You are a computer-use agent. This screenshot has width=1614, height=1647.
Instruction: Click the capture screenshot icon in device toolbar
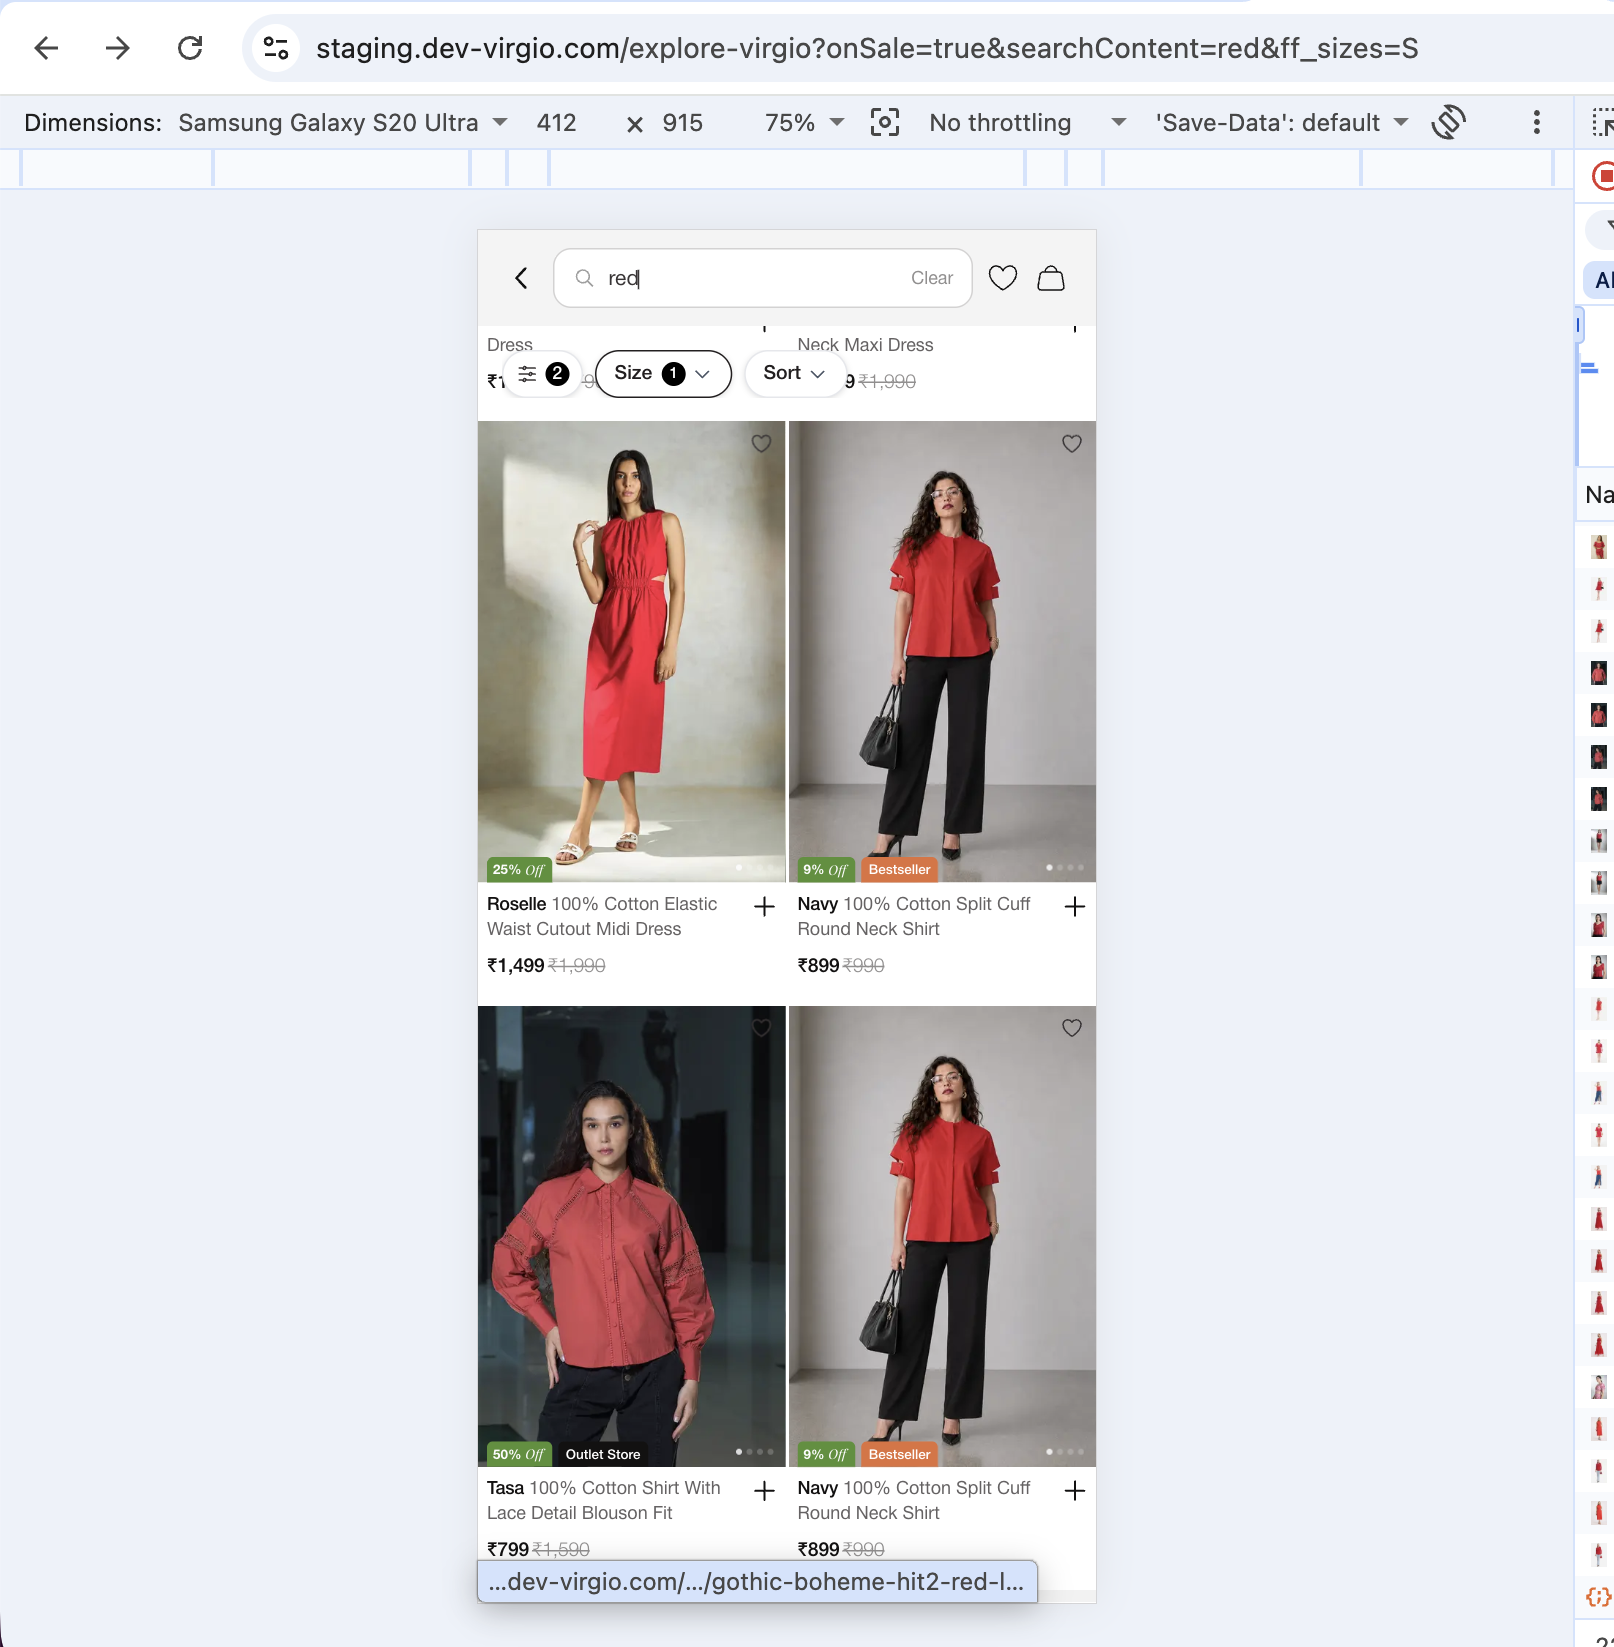pyautogui.click(x=885, y=123)
